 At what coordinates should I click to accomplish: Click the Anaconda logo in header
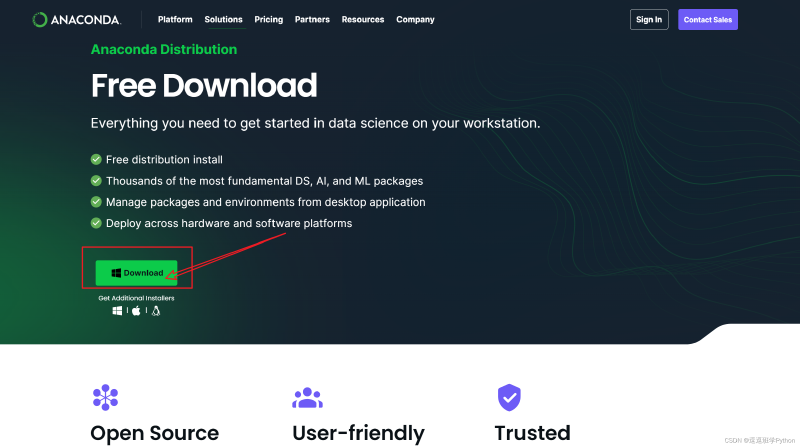click(x=77, y=19)
